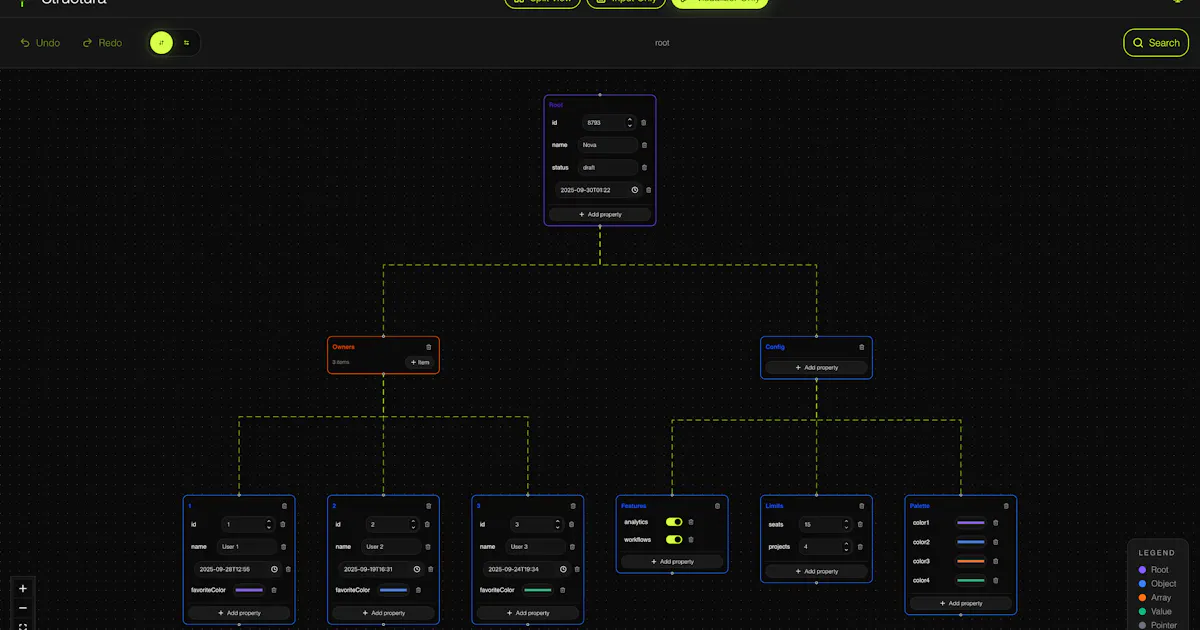This screenshot has height=630, width=1200.
Task: Open the Search button
Action: click(x=1156, y=43)
